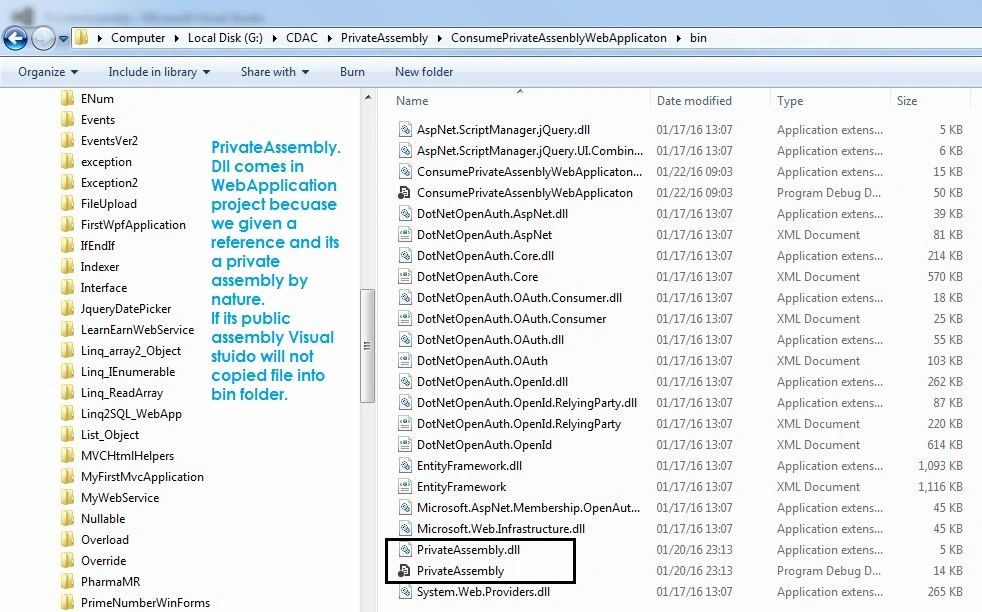Click the Back navigation arrow
The image size is (982, 612).
(x=15, y=38)
